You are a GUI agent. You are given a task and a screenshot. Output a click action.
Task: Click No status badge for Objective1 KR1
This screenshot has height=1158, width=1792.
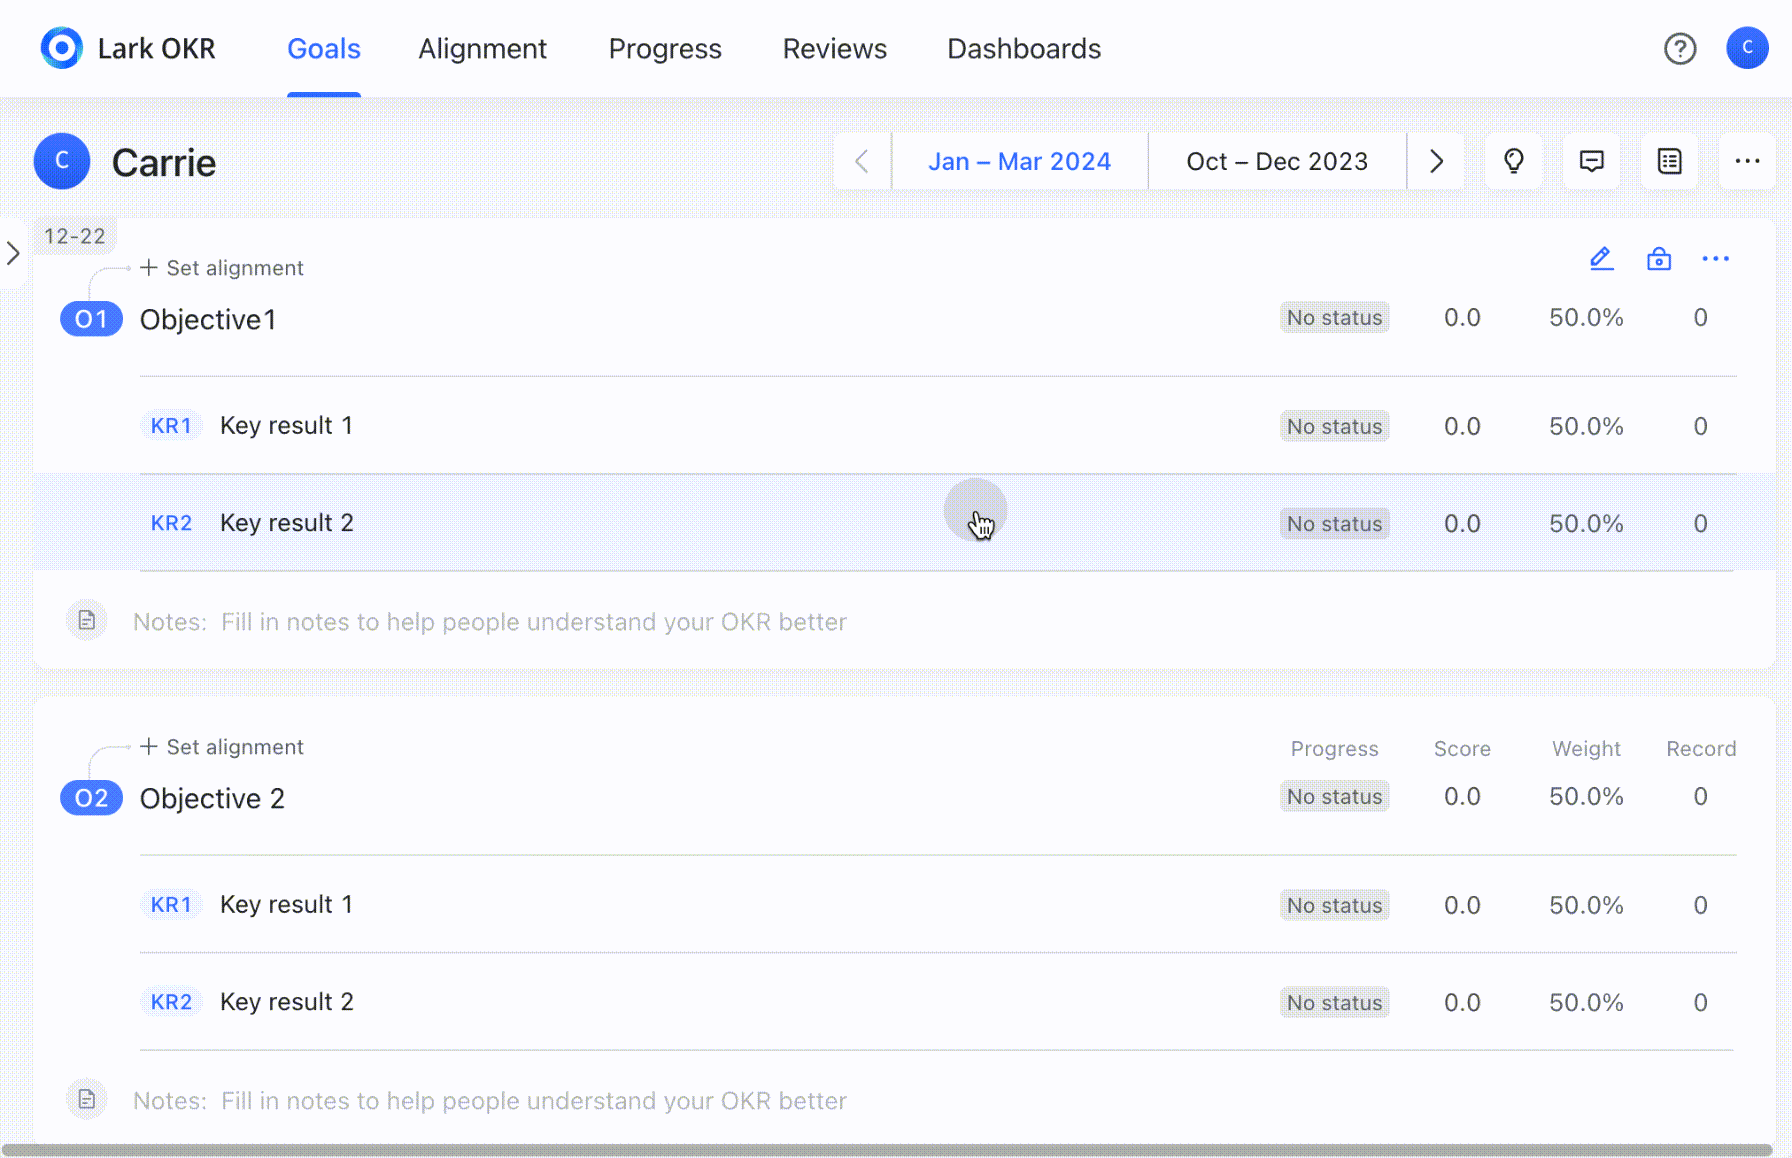[x=1334, y=426]
